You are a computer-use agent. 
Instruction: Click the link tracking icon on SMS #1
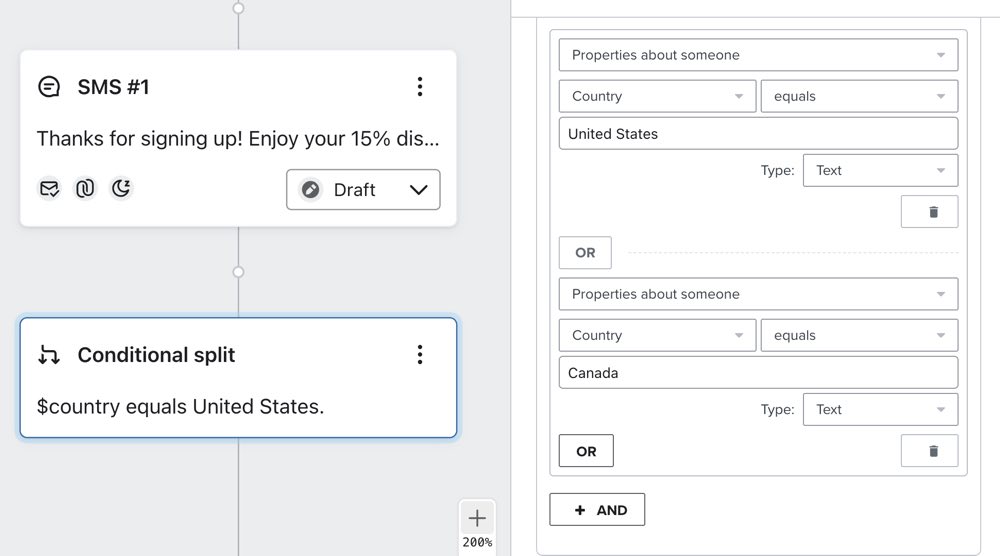point(85,188)
